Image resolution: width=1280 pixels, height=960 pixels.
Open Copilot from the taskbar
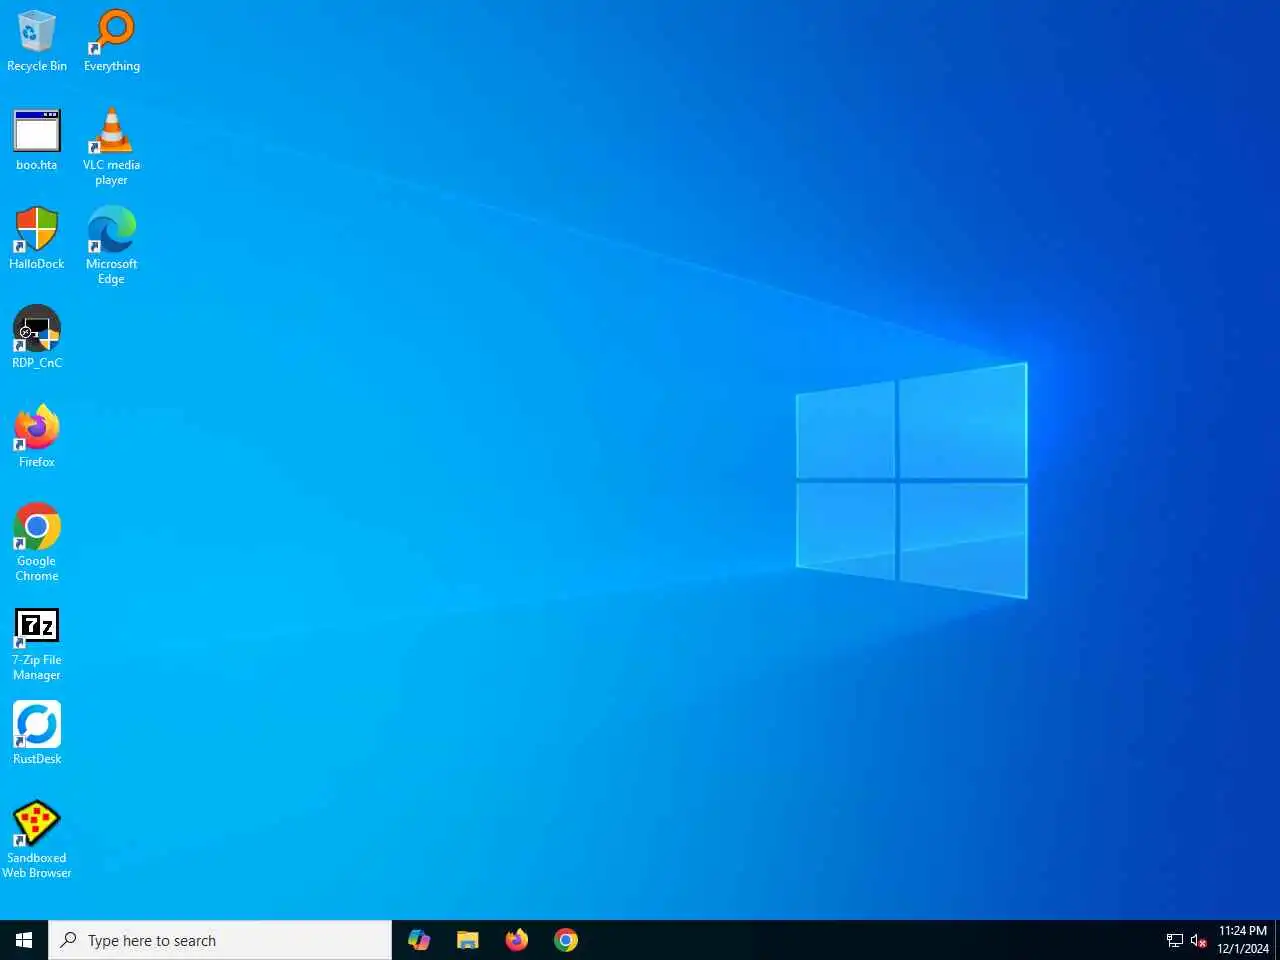click(x=419, y=940)
